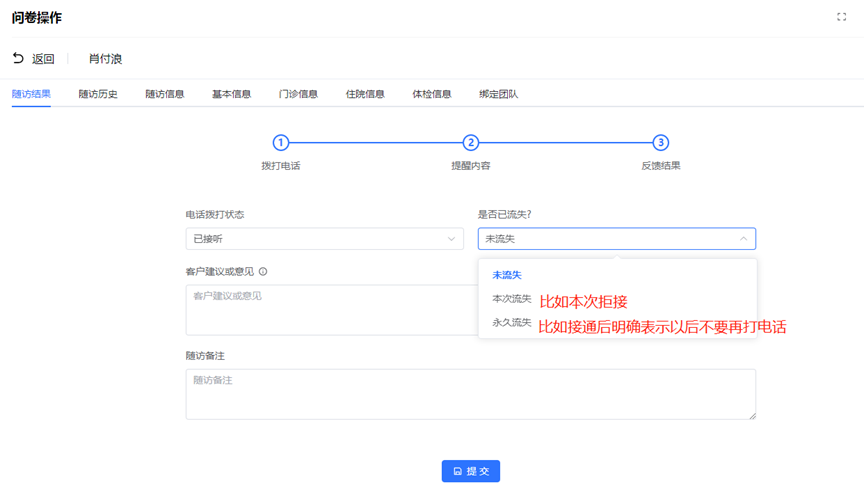Image resolution: width=864 pixels, height=486 pixels.
Task: Click into the 客户建议或意见 text area
Action: 332,310
